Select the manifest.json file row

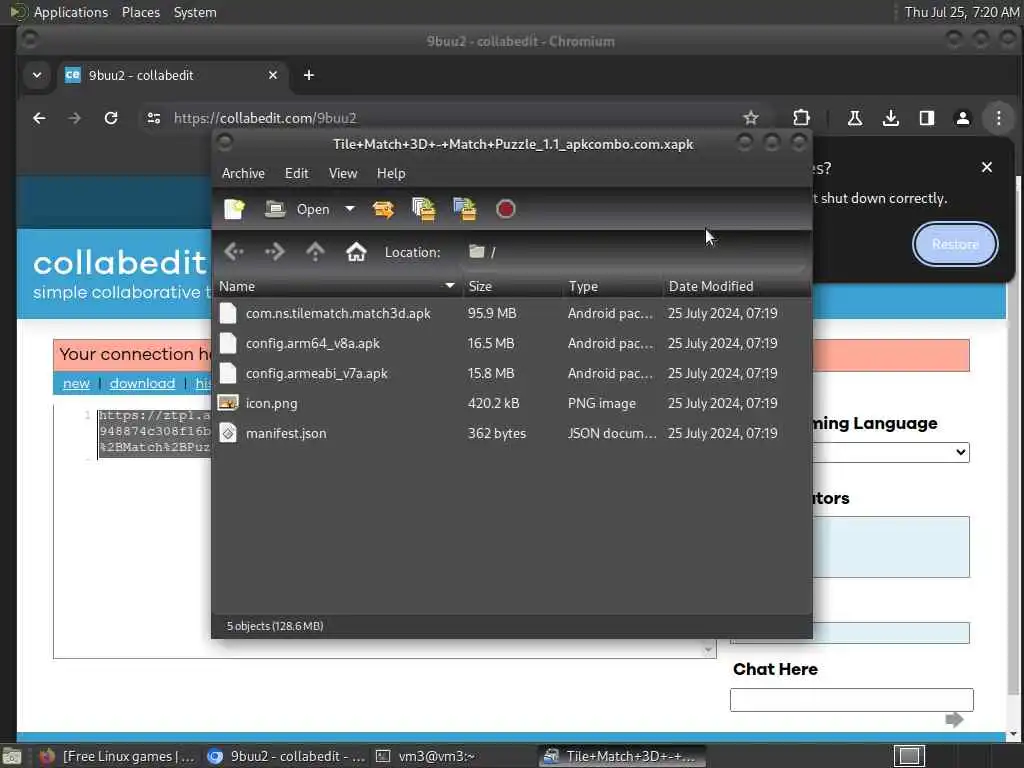tap(512, 434)
